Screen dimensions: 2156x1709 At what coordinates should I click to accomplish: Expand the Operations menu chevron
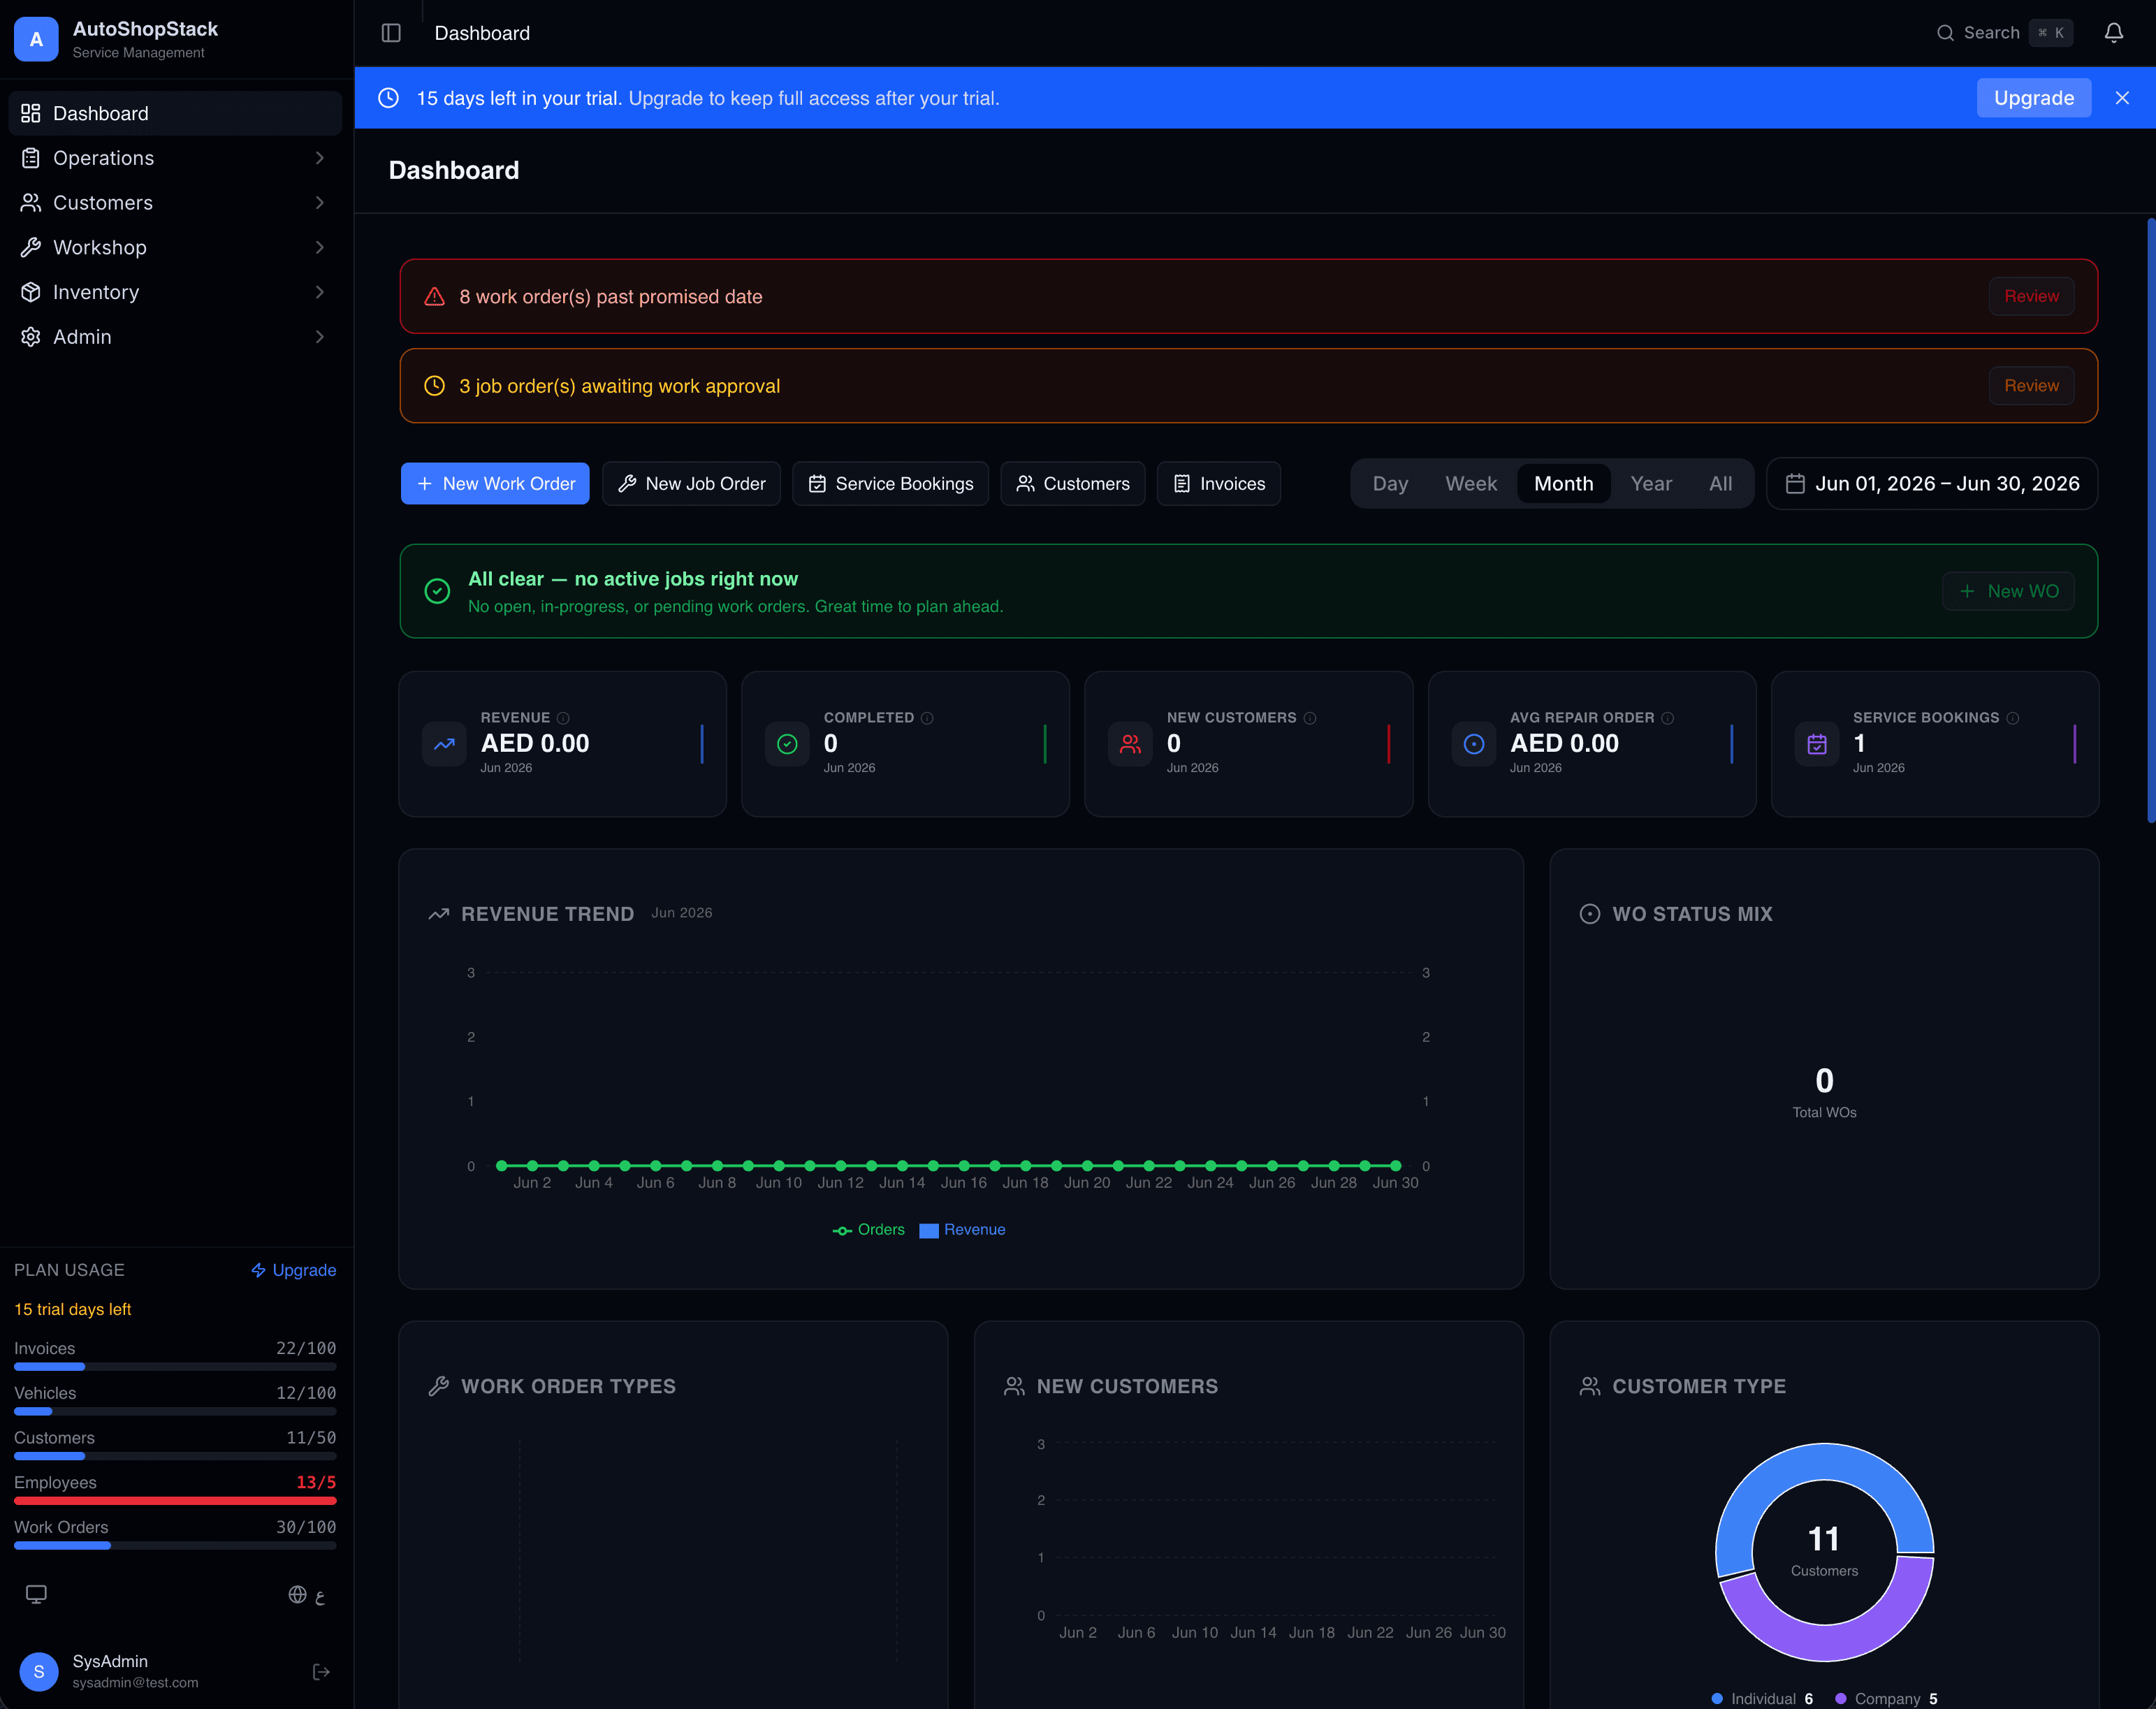click(319, 158)
